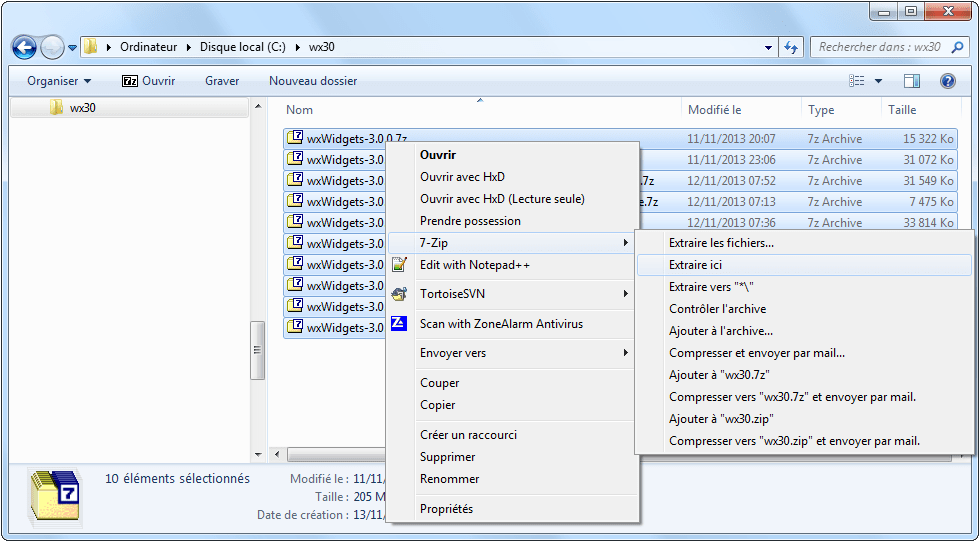Viewport: 980px width, 542px height.
Task: Change view with the view icon
Action: tap(856, 81)
